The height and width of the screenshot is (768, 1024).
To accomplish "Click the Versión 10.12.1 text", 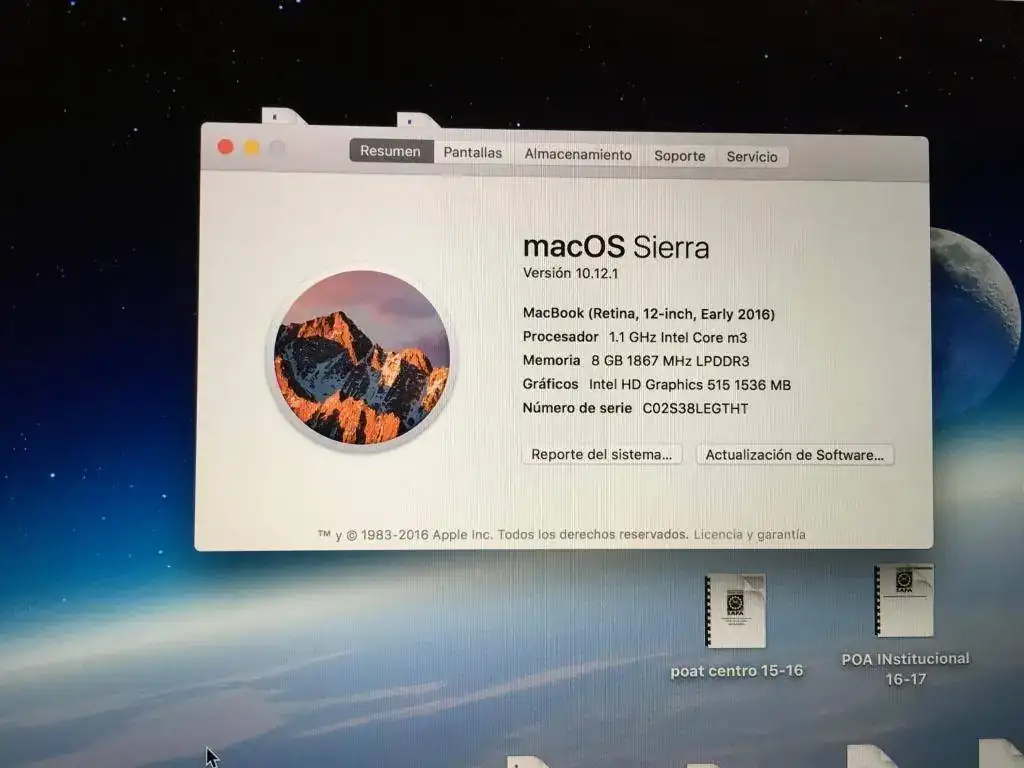I will (x=570, y=274).
